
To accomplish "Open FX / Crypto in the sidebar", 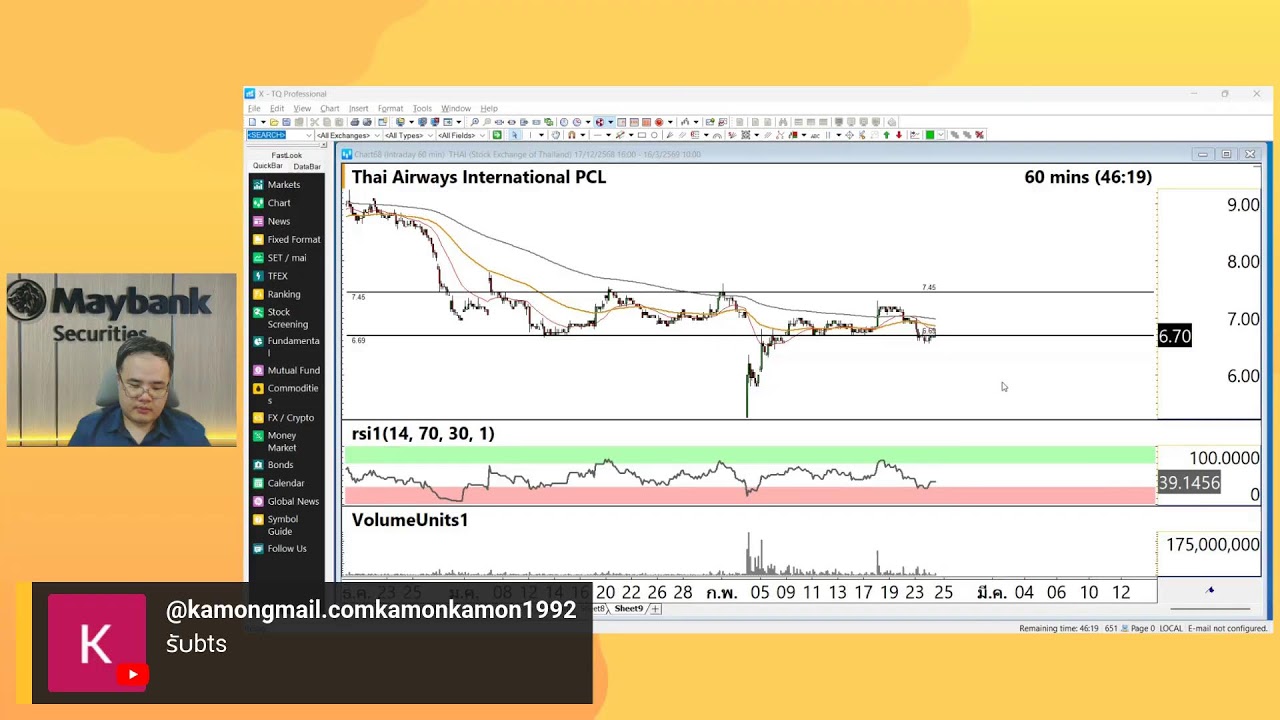I will pos(290,418).
